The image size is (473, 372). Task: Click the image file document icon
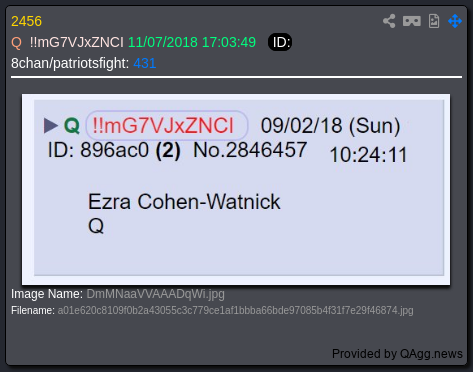tap(434, 21)
